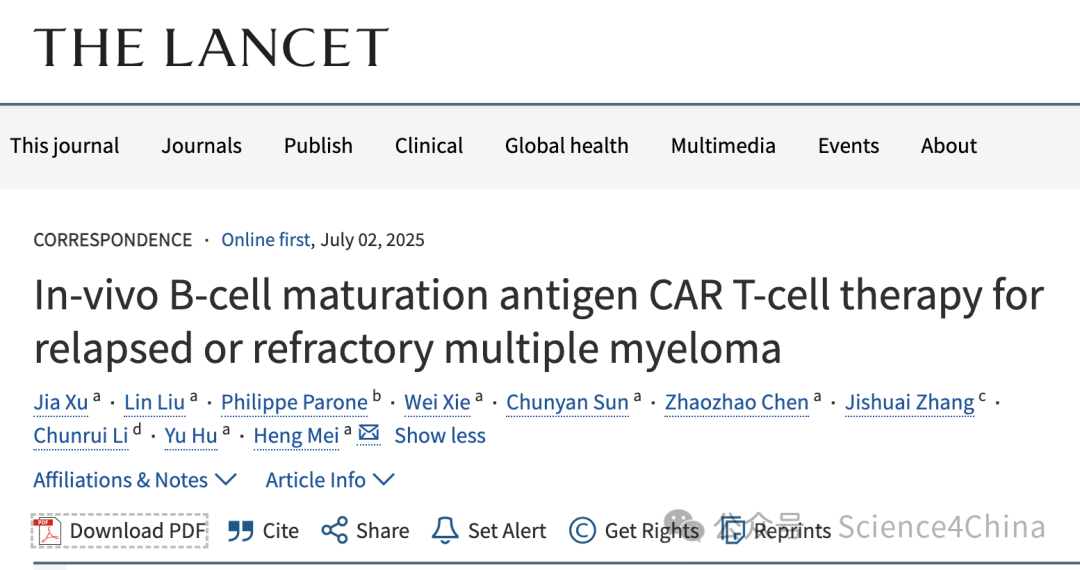Click the Download PDF icon
This screenshot has width=1080, height=570.
tap(49, 531)
